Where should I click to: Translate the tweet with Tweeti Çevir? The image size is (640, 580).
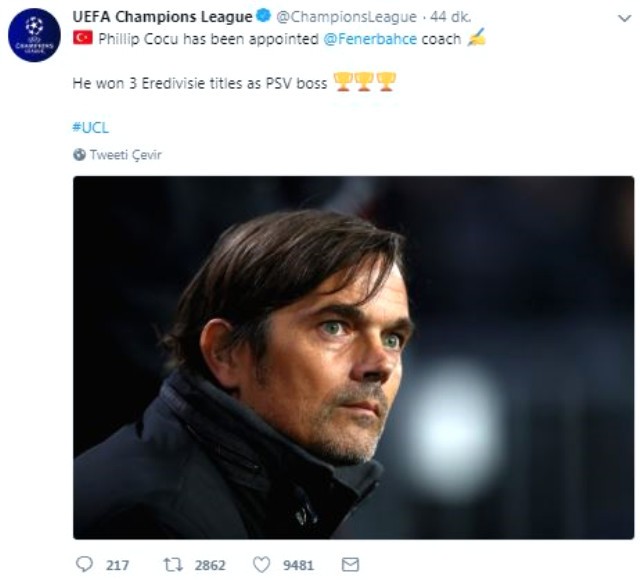(125, 155)
